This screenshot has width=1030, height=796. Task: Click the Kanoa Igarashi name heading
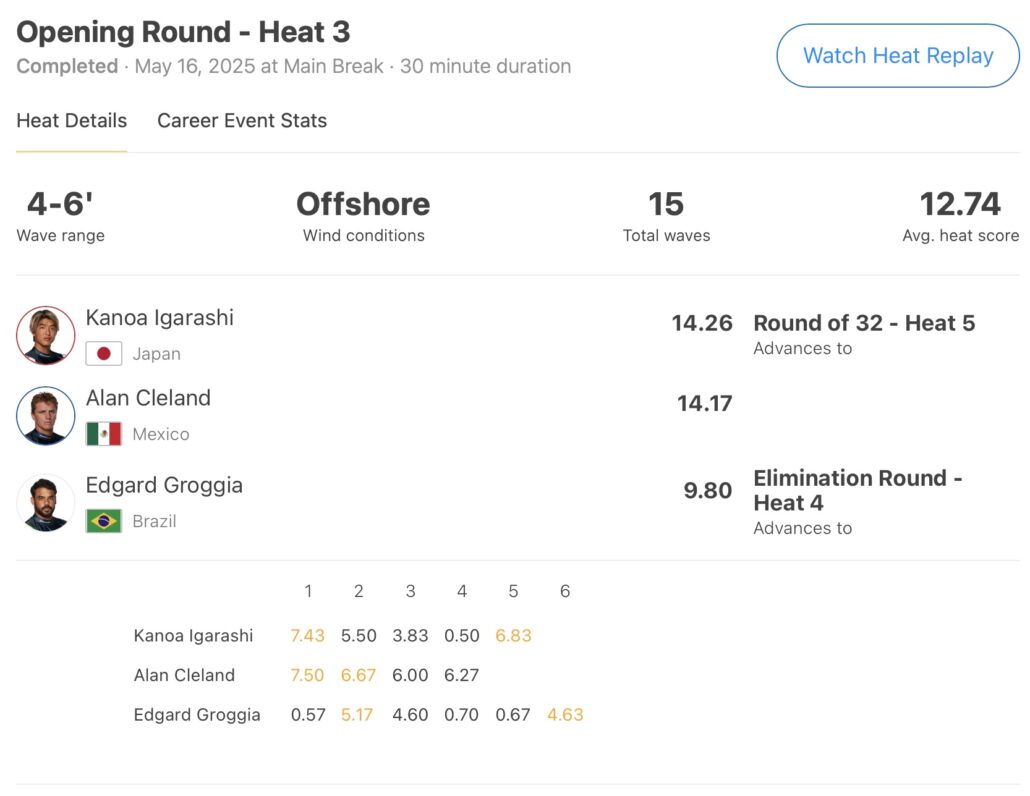coord(160,318)
